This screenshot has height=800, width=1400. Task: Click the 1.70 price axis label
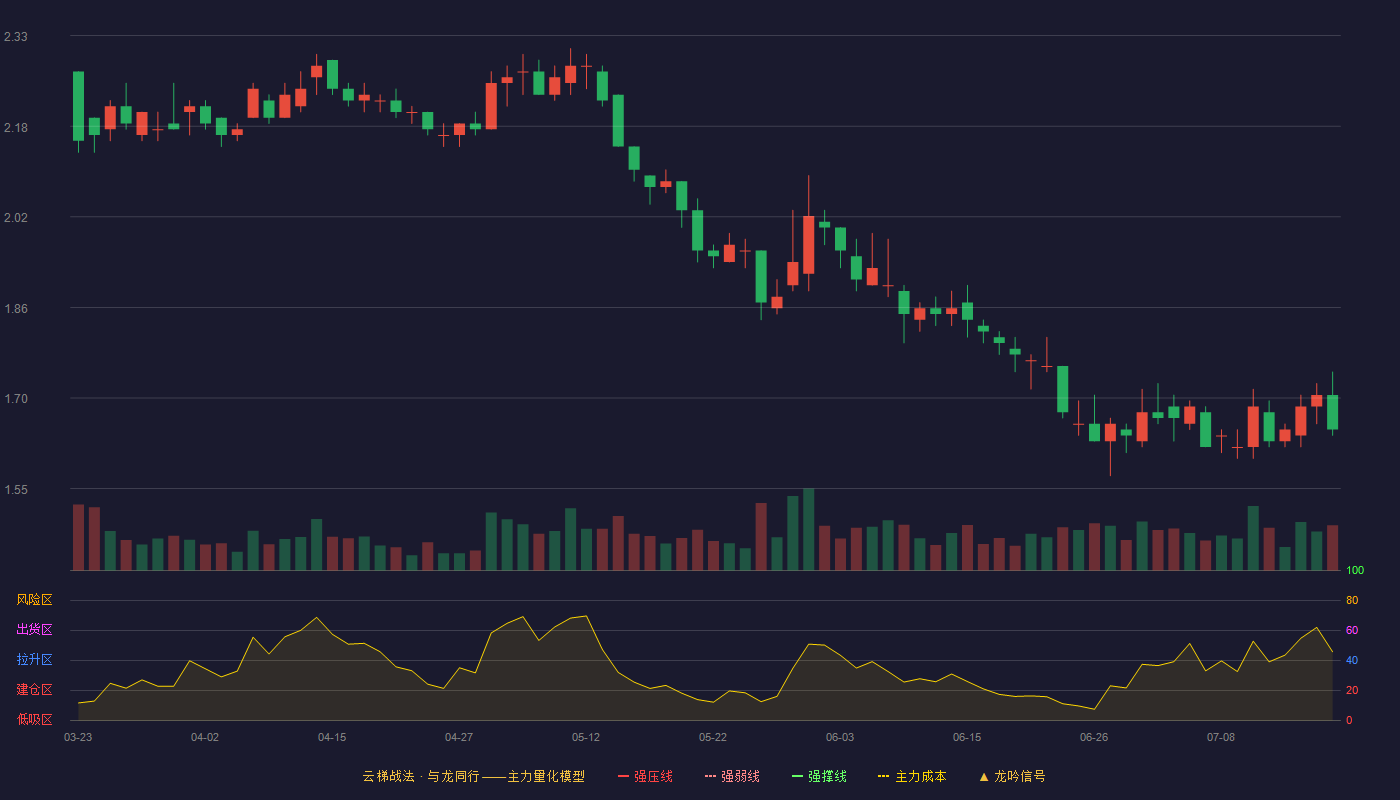[16, 399]
